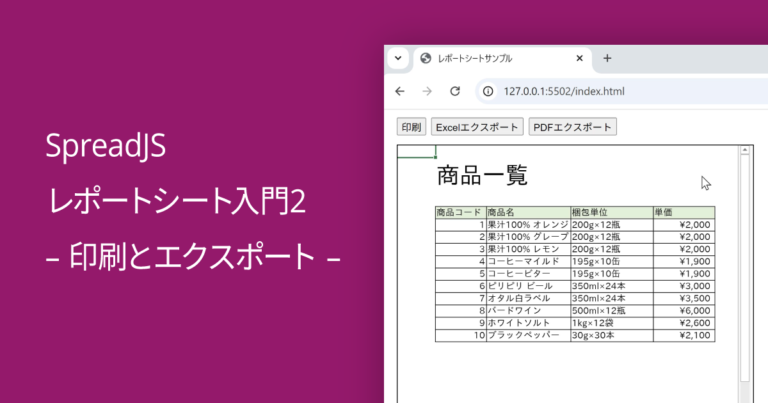Select the 195g×10缶 cell in コーヒーマイルド row
Image resolution: width=768 pixels, height=403 pixels.
[x=612, y=261]
